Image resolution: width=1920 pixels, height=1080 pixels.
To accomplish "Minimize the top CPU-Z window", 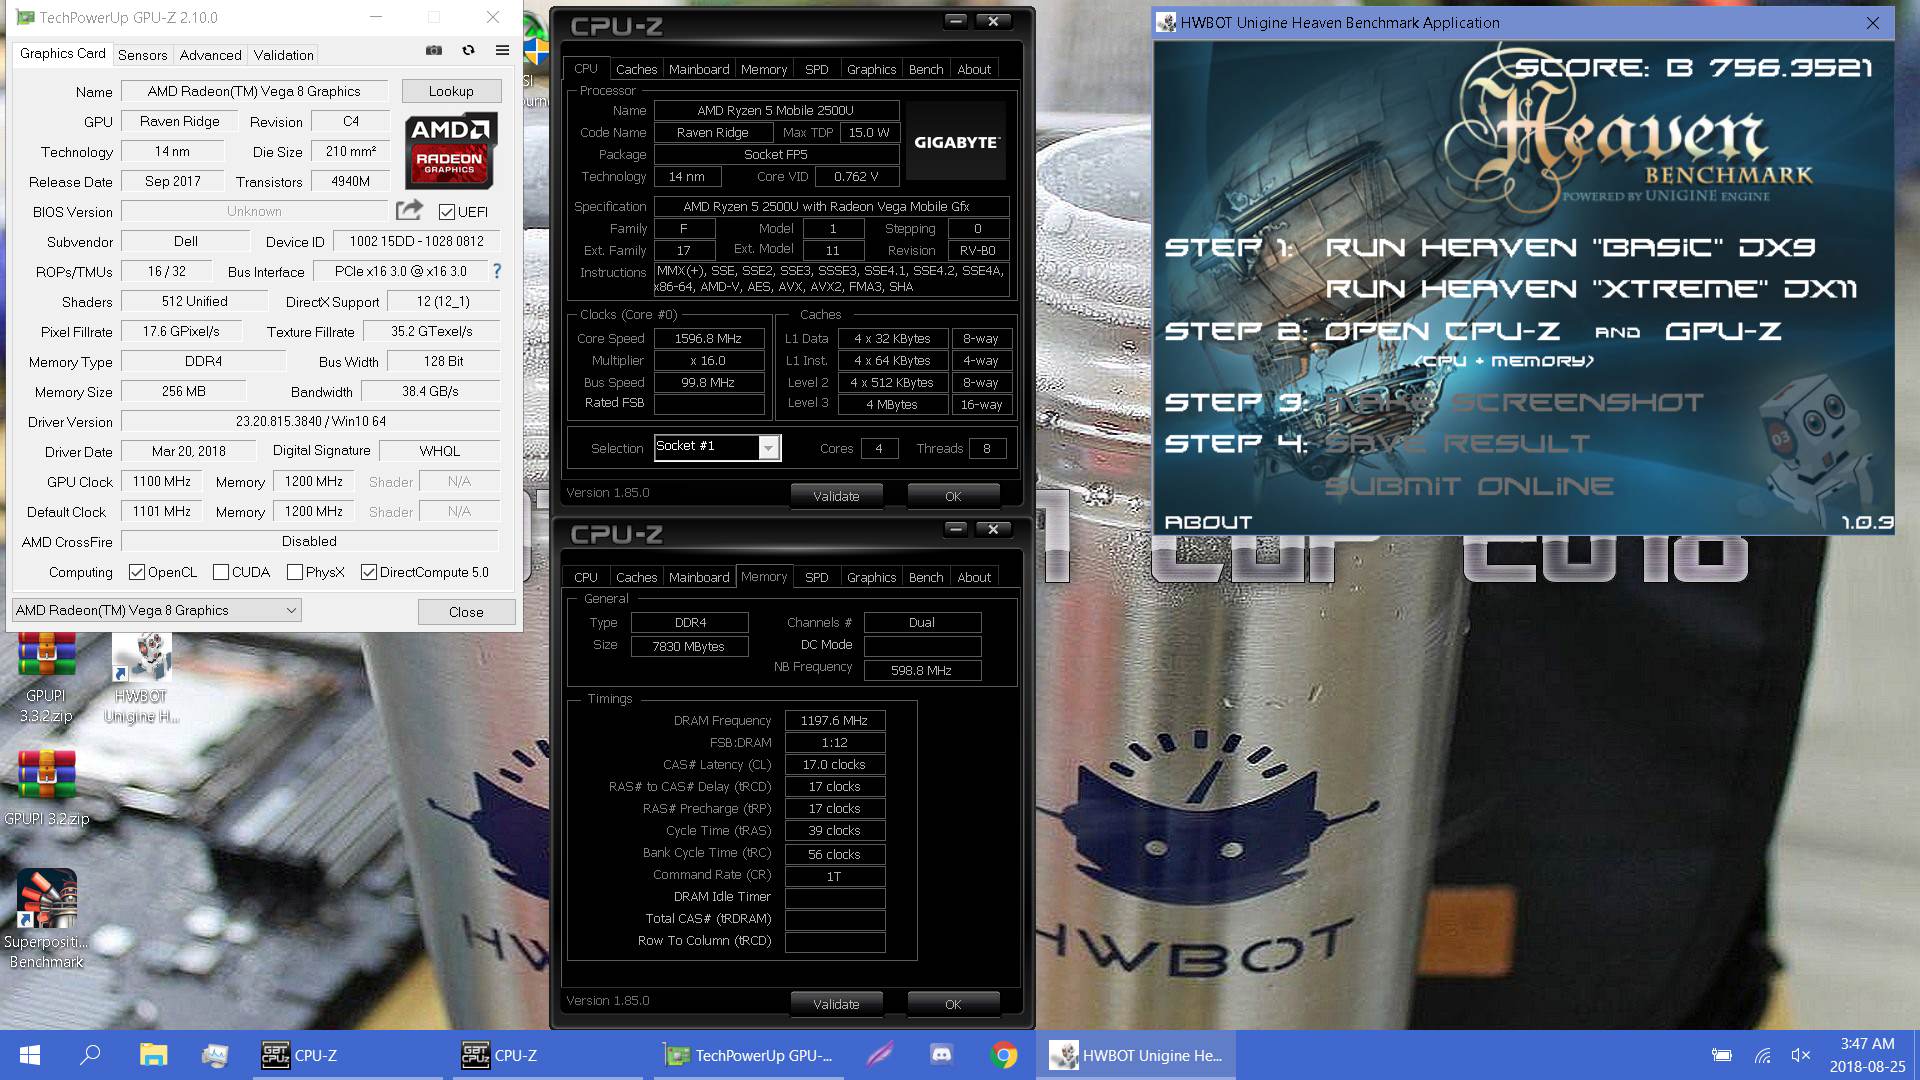I will [x=956, y=21].
